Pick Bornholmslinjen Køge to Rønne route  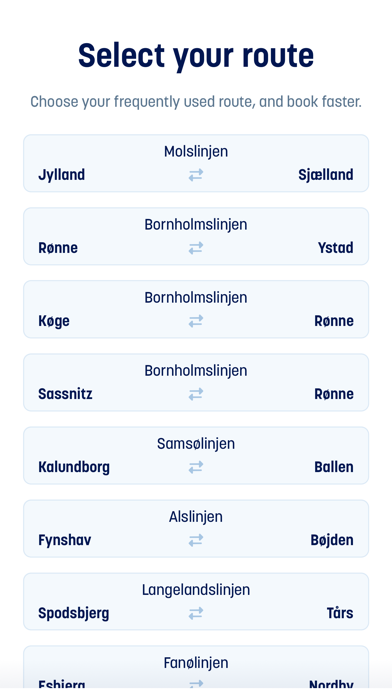tap(196, 309)
